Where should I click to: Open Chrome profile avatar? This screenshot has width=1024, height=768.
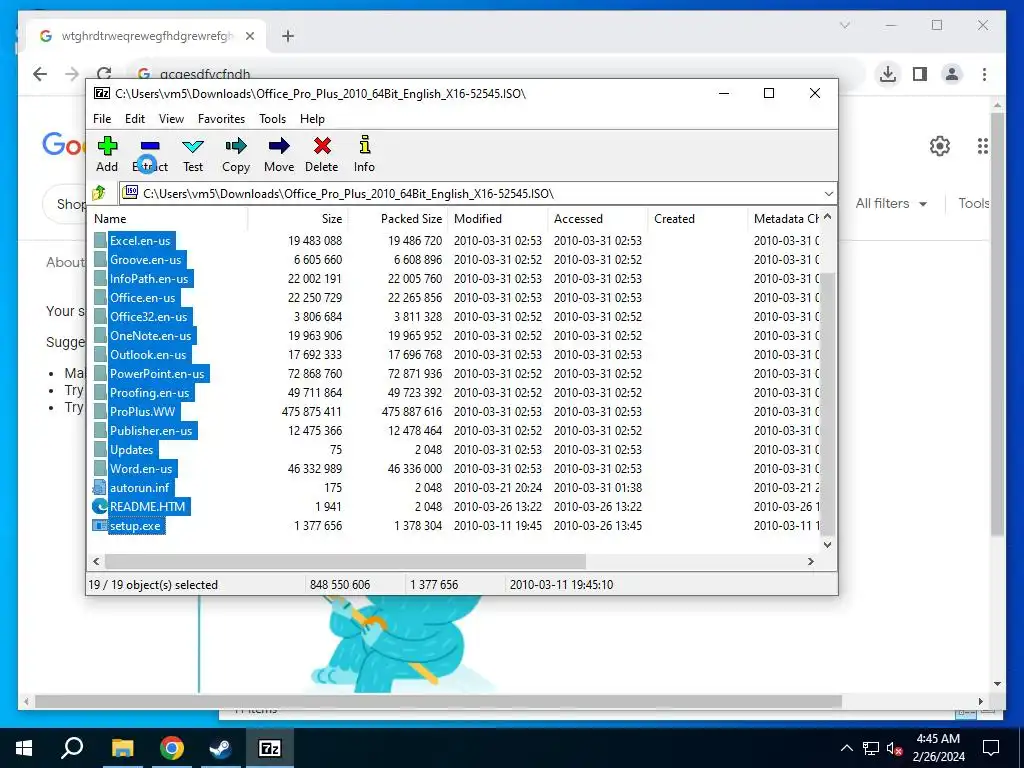tap(952, 74)
